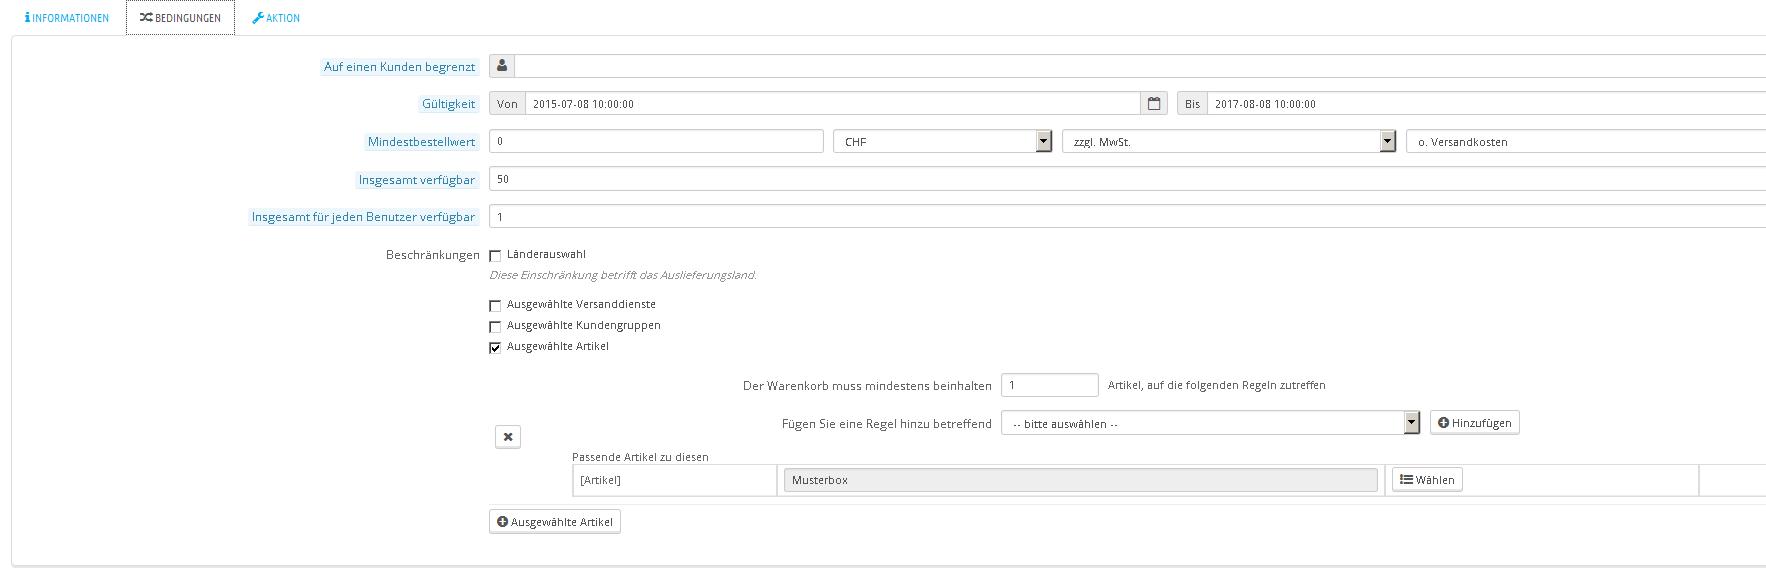This screenshot has height=570, width=1766.
Task: Click the customer restriction input field
Action: 1140,66
